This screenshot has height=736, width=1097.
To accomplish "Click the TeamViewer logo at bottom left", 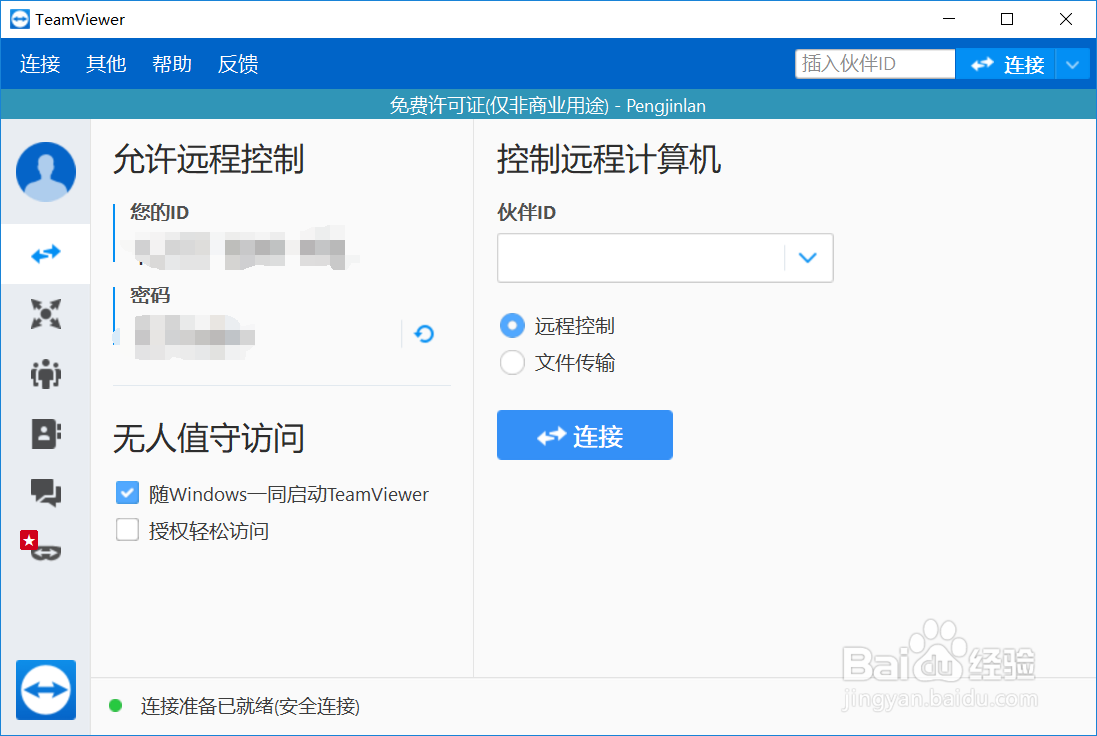I will [x=45, y=690].
